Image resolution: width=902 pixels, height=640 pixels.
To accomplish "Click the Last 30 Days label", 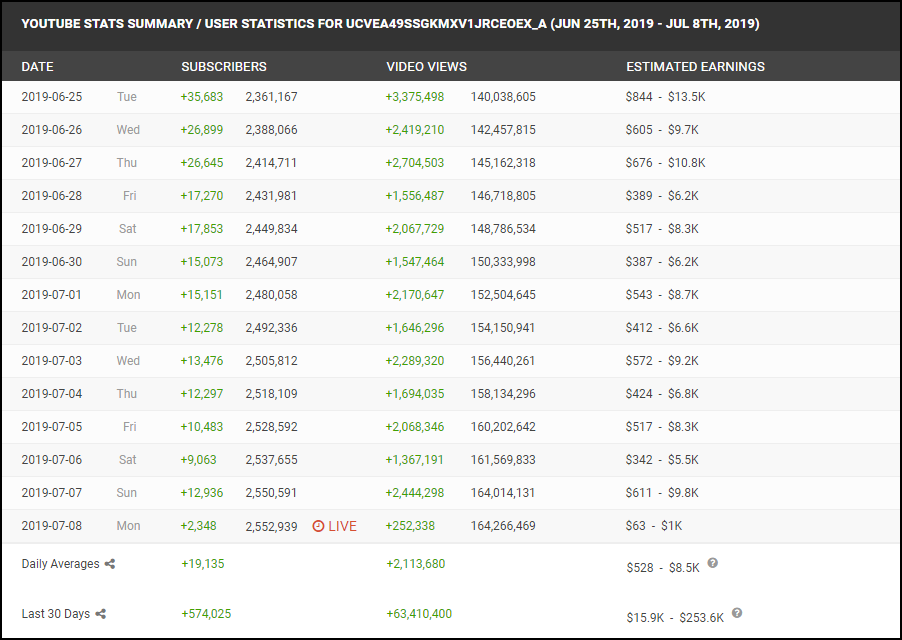I will 56,614.
